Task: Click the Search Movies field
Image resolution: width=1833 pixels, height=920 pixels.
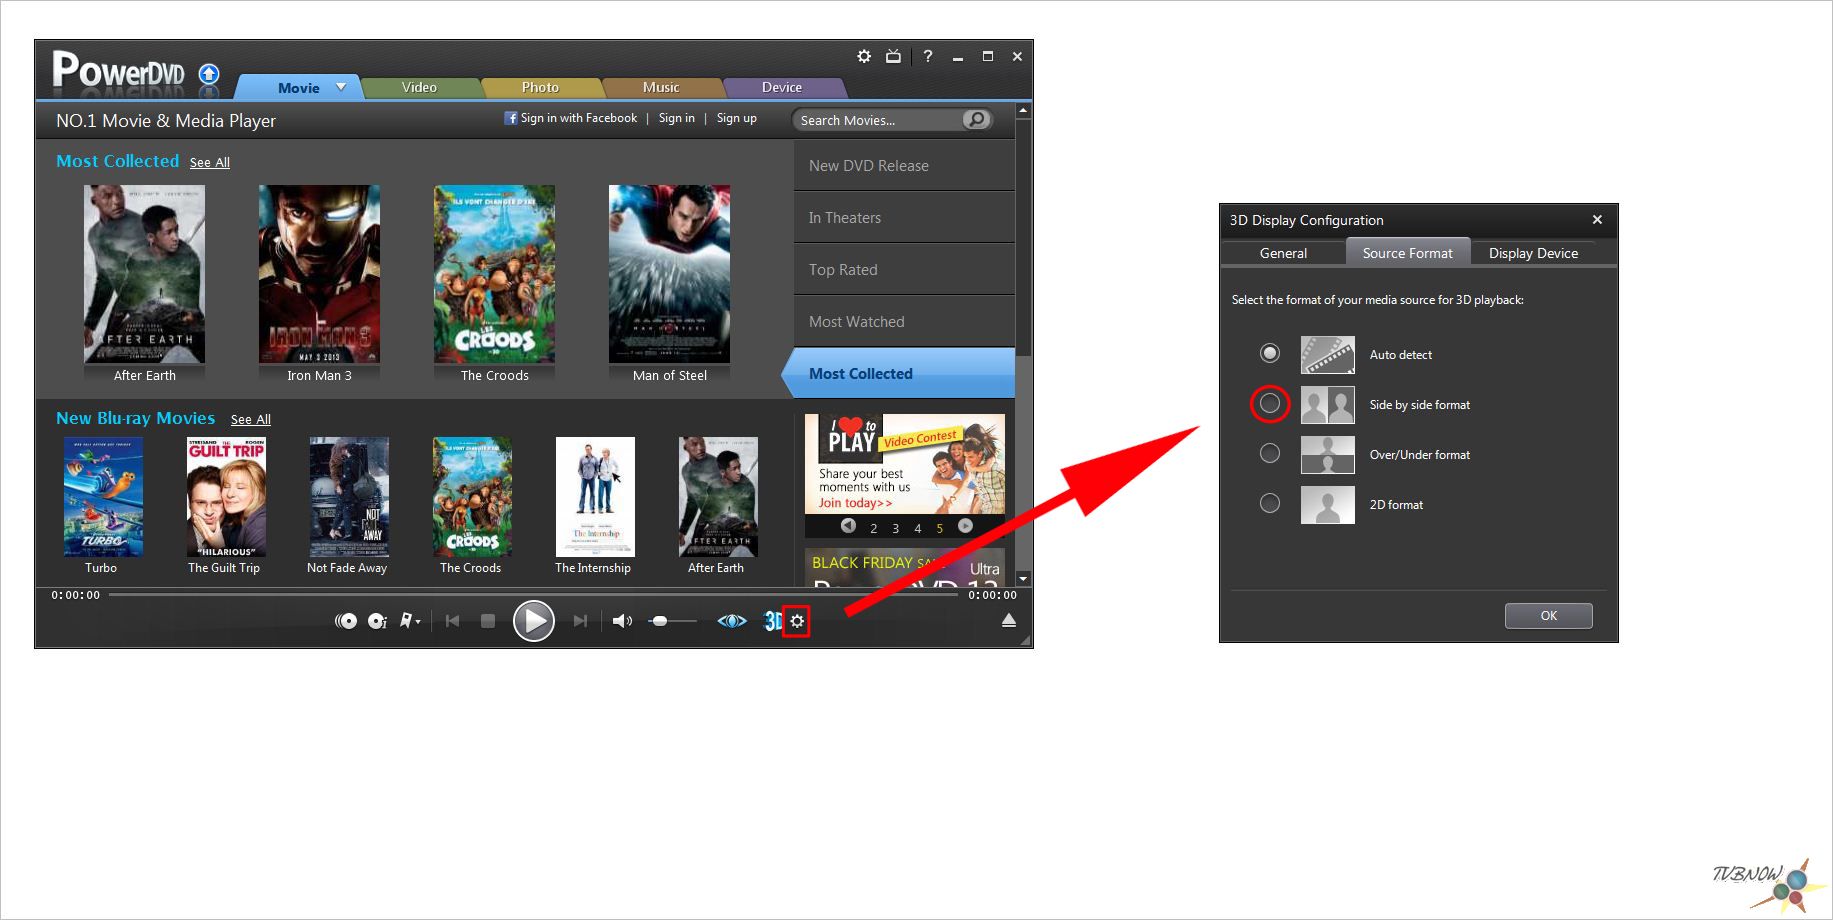Action: (x=880, y=120)
